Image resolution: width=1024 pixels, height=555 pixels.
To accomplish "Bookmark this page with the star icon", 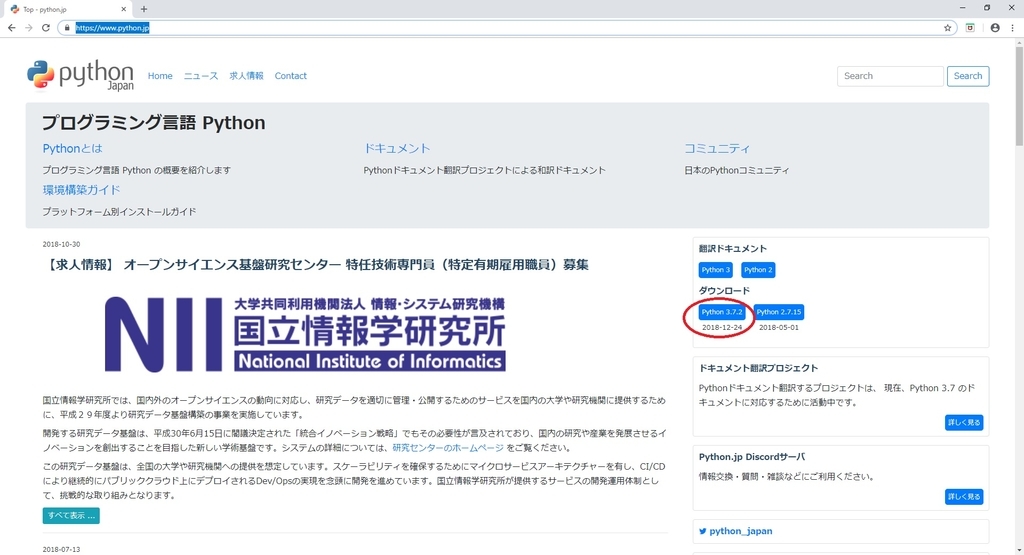I will click(948, 28).
